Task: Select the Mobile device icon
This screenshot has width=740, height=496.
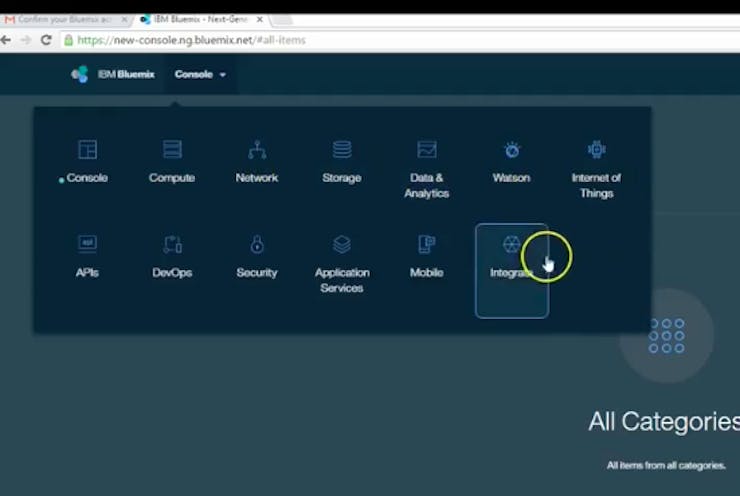Action: 427,244
